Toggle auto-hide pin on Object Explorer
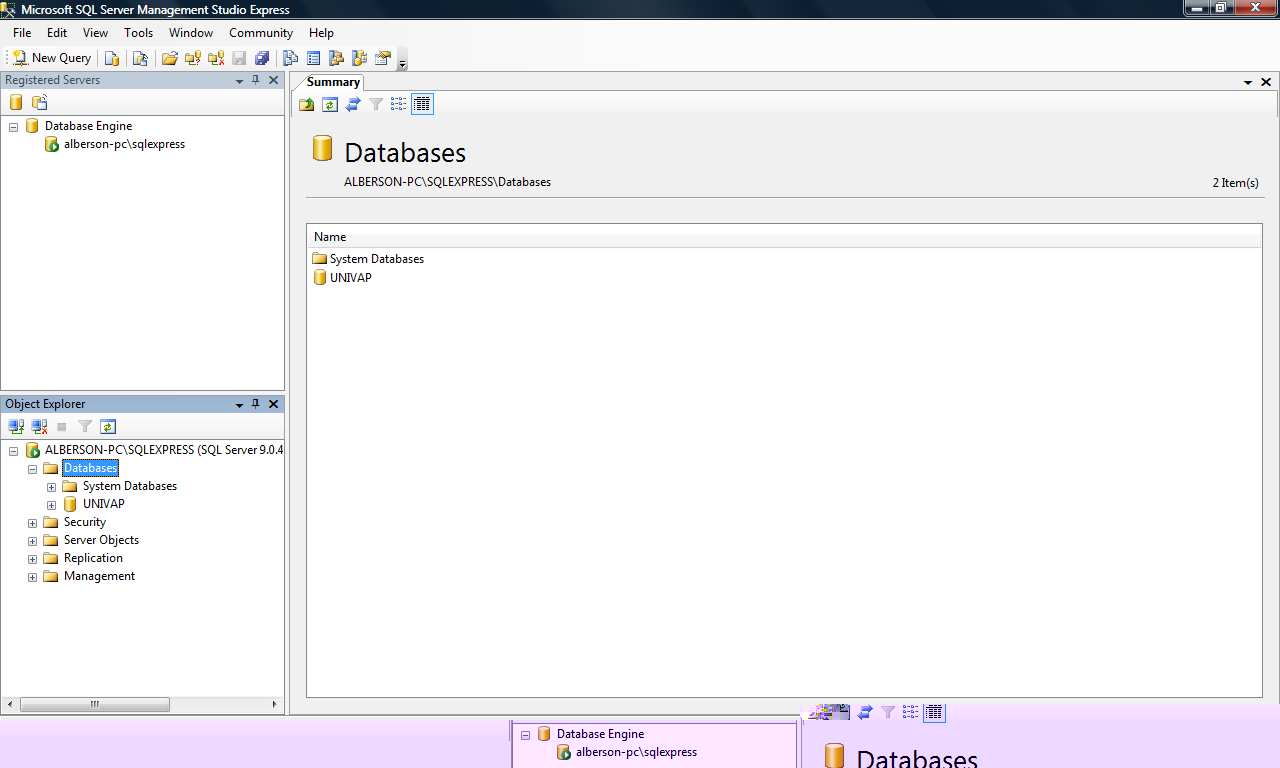The height and width of the screenshot is (768, 1280). point(256,404)
